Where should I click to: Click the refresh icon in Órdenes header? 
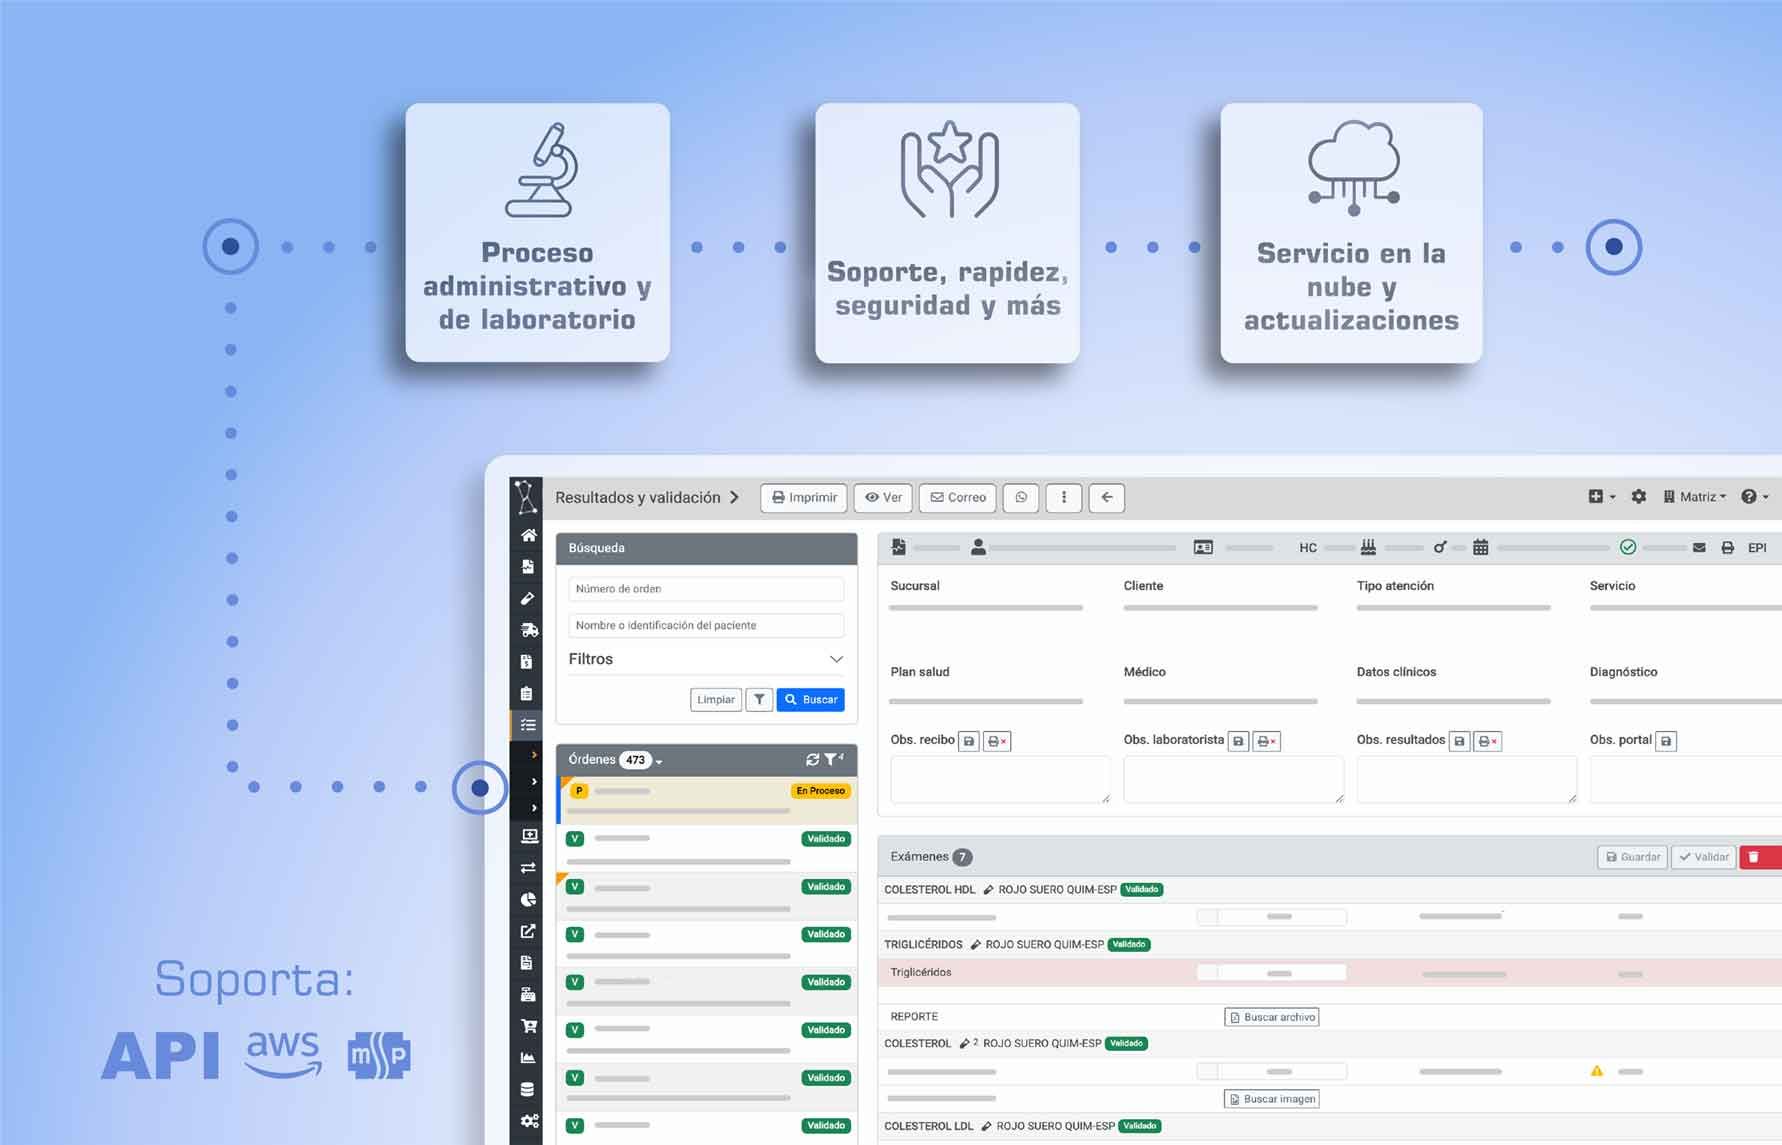click(812, 760)
